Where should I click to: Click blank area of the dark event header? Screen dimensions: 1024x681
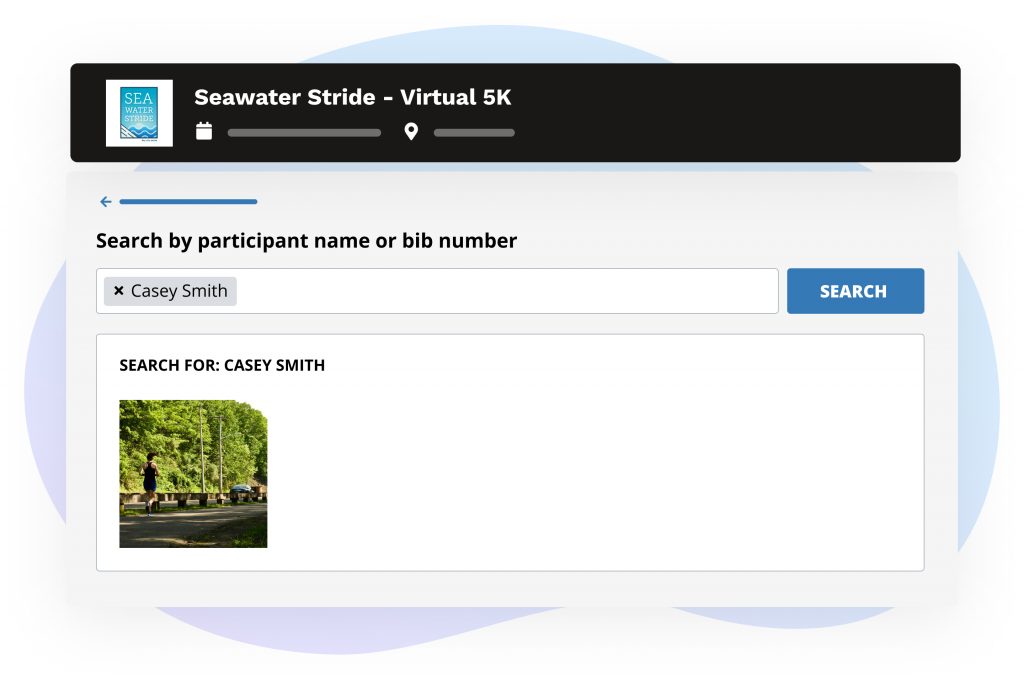(x=750, y=112)
